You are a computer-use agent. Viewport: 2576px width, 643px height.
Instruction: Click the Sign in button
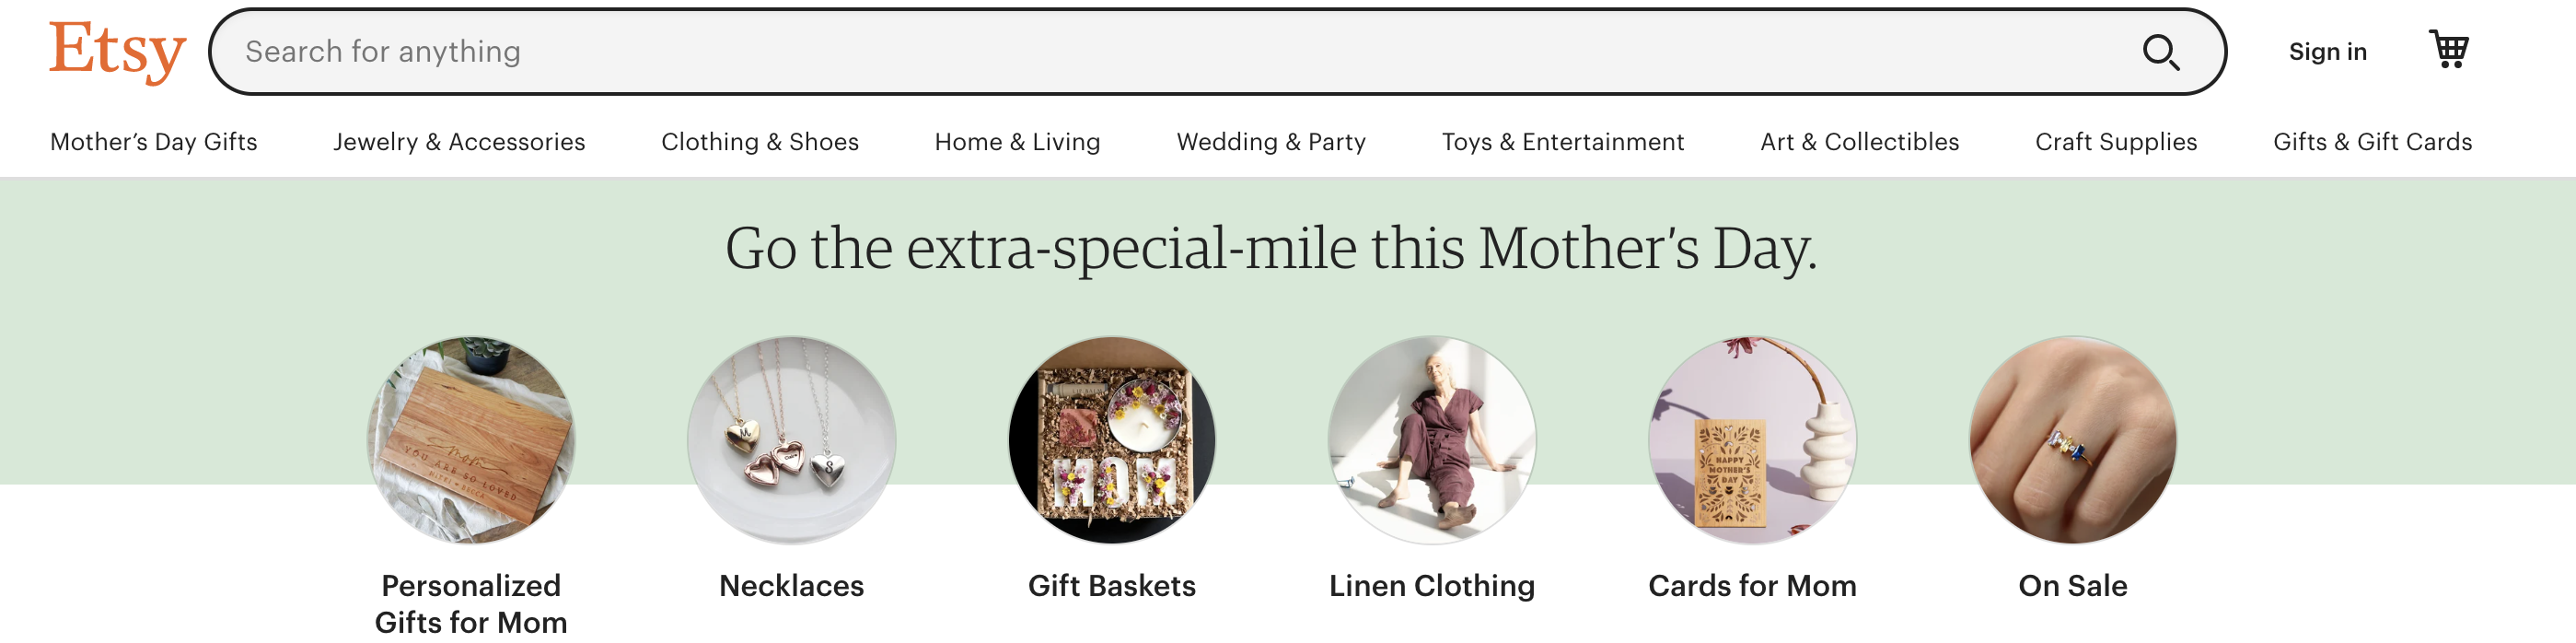[2327, 52]
